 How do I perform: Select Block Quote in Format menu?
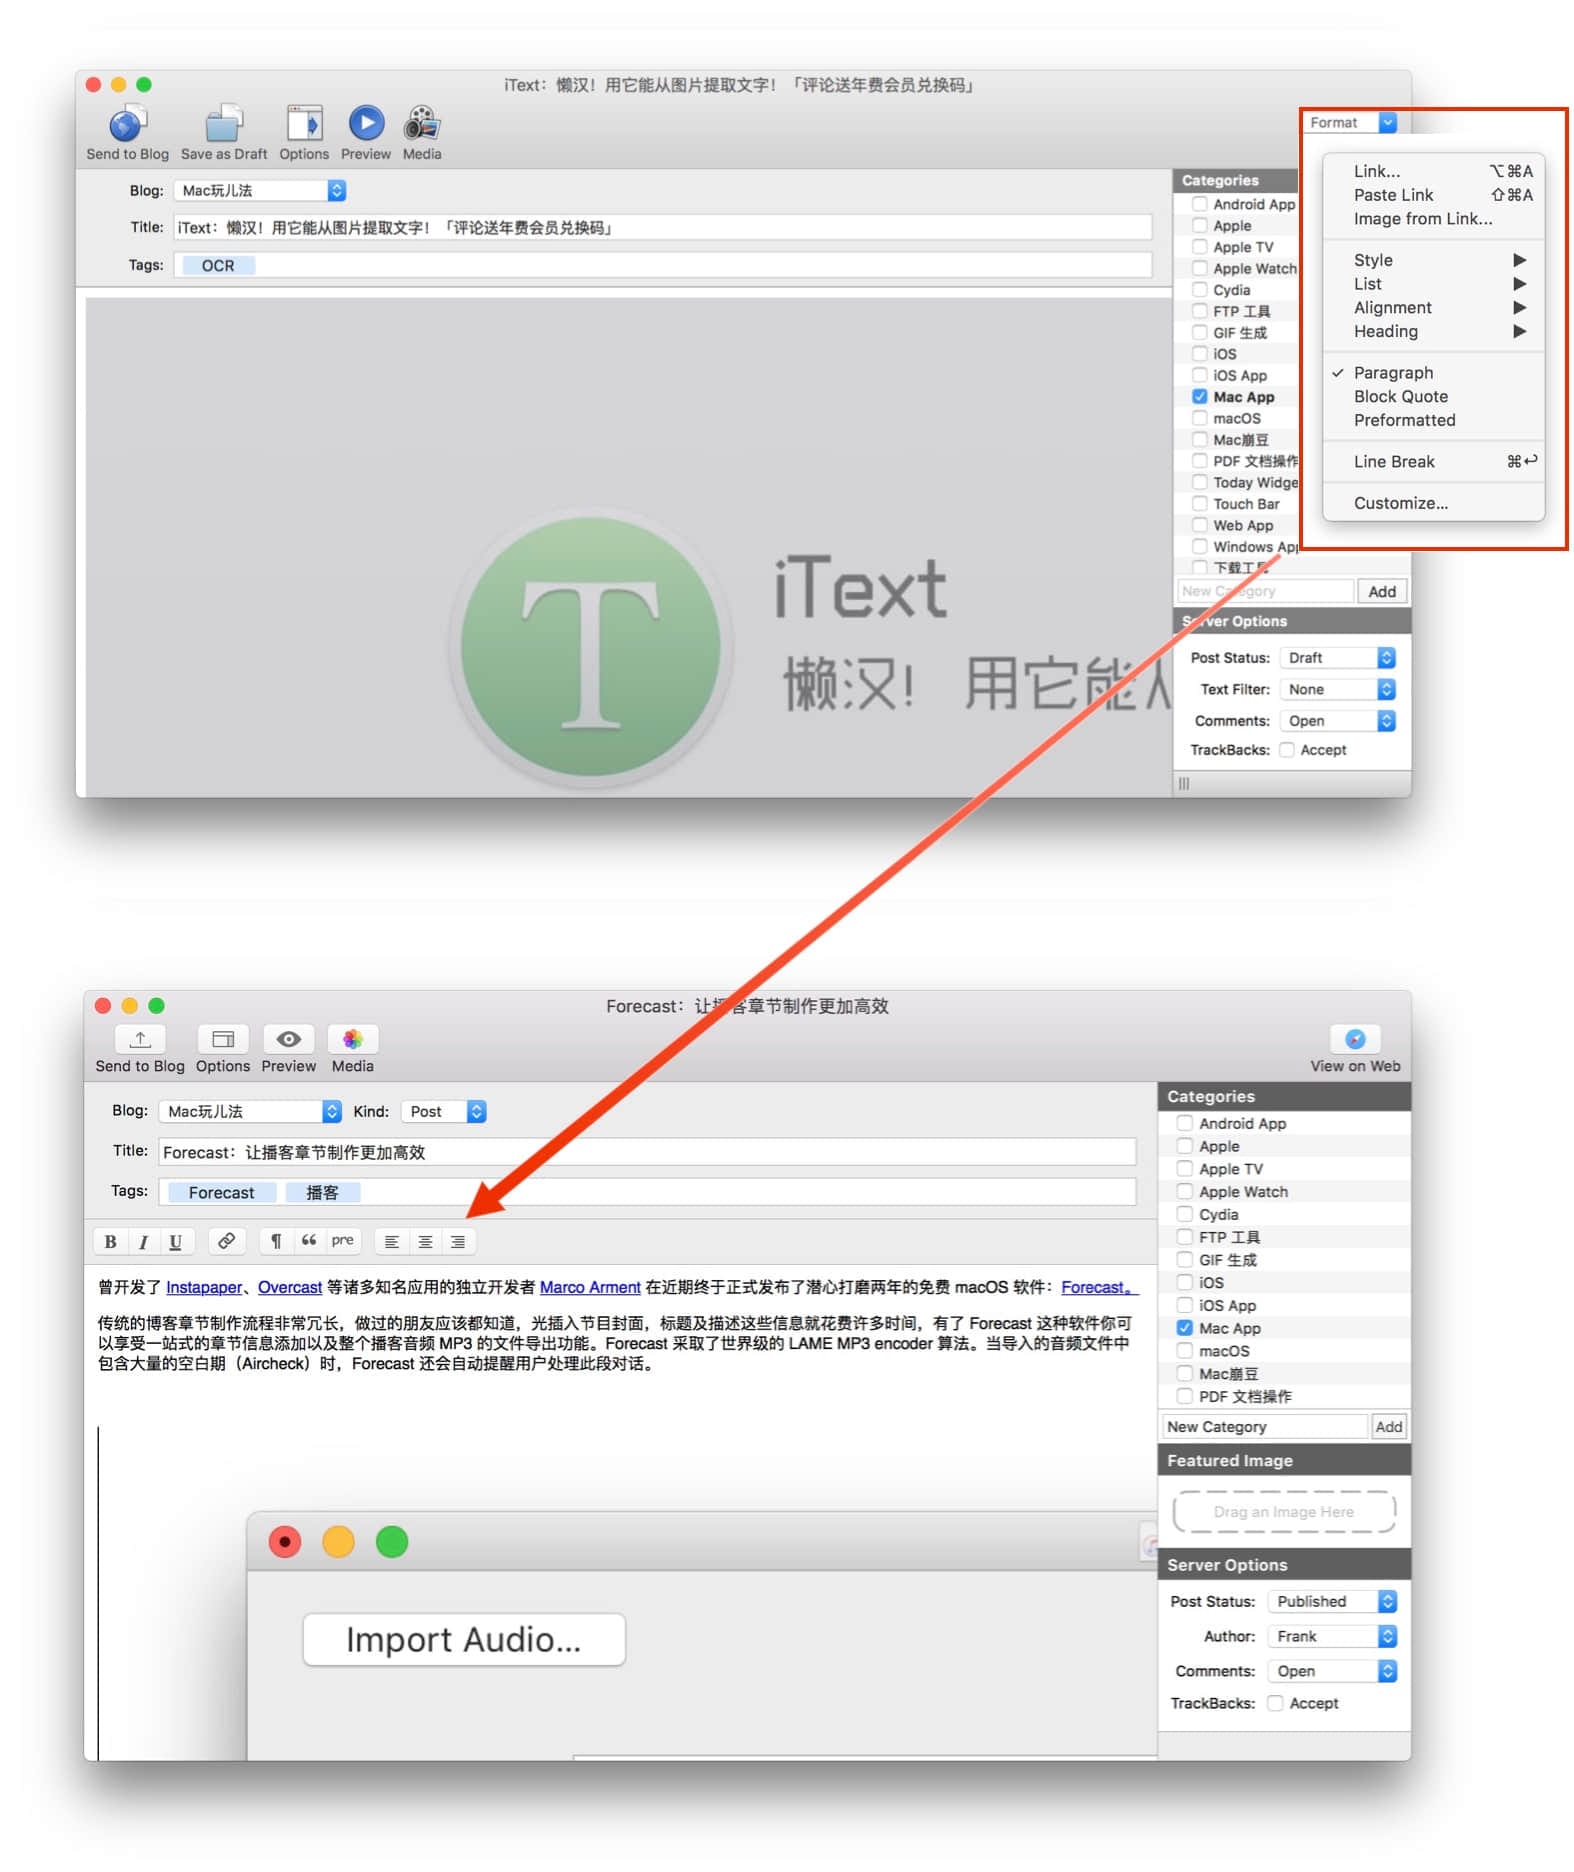pyautogui.click(x=1434, y=397)
